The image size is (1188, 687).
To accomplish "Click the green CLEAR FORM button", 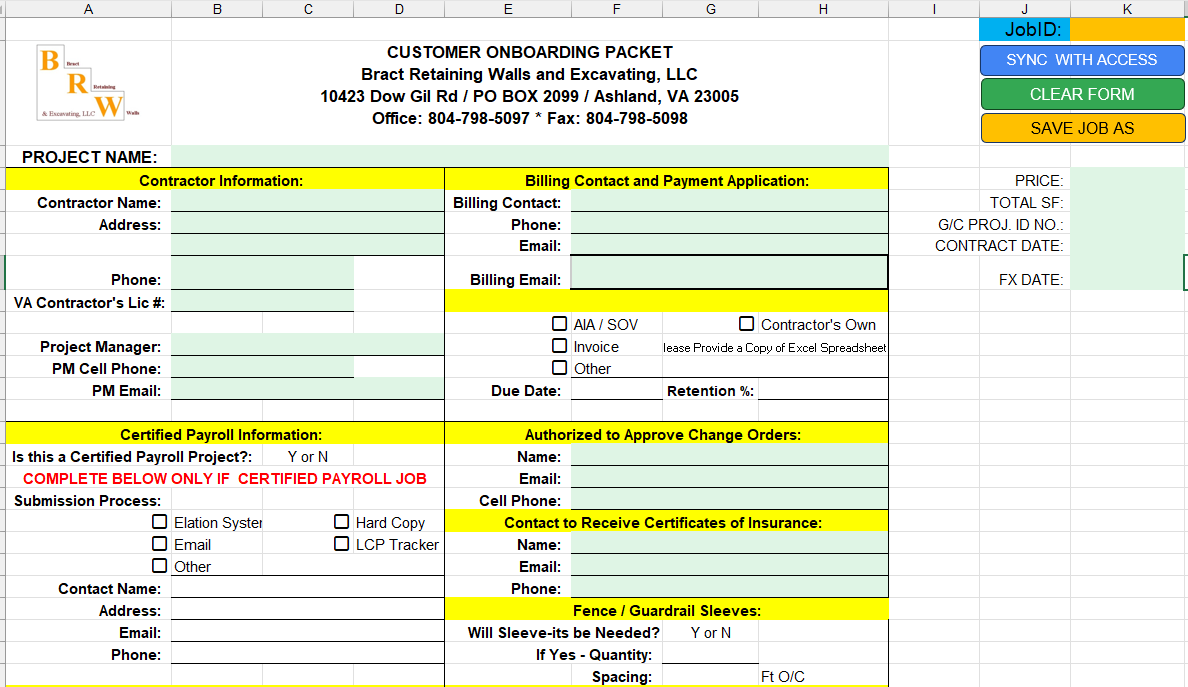I will pyautogui.click(x=1082, y=95).
